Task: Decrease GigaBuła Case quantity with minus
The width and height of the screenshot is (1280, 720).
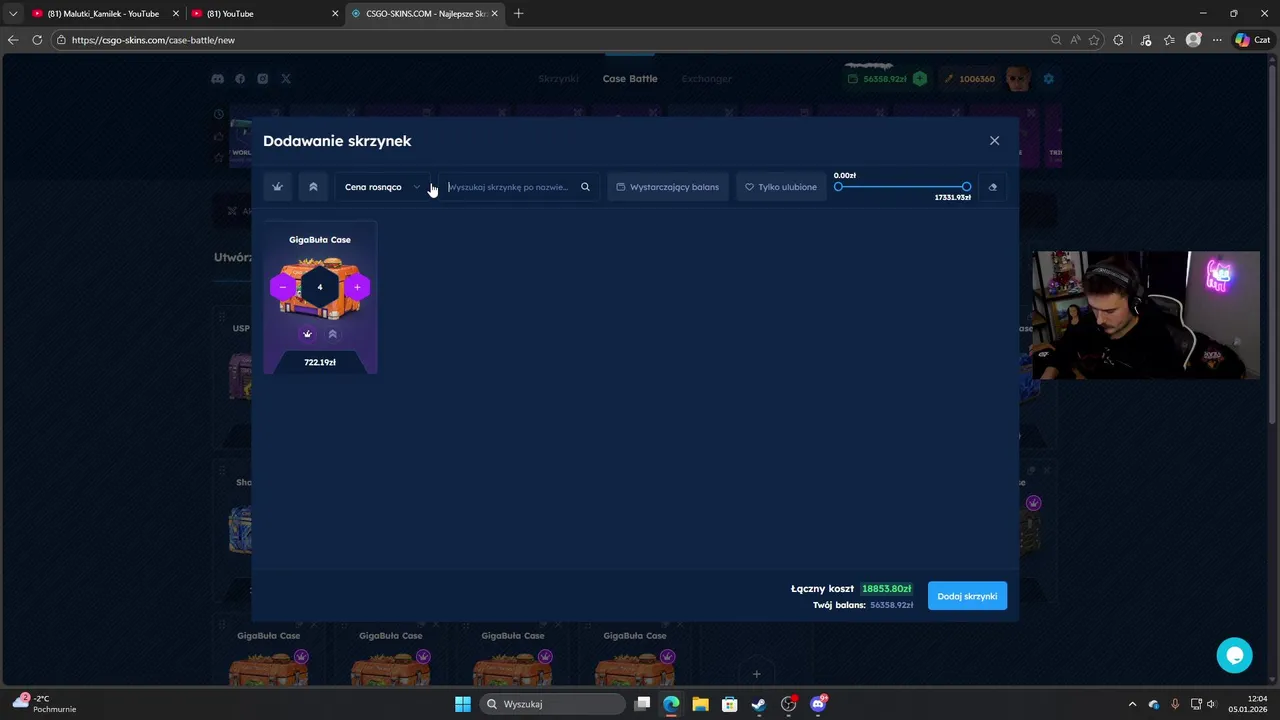Action: click(283, 287)
